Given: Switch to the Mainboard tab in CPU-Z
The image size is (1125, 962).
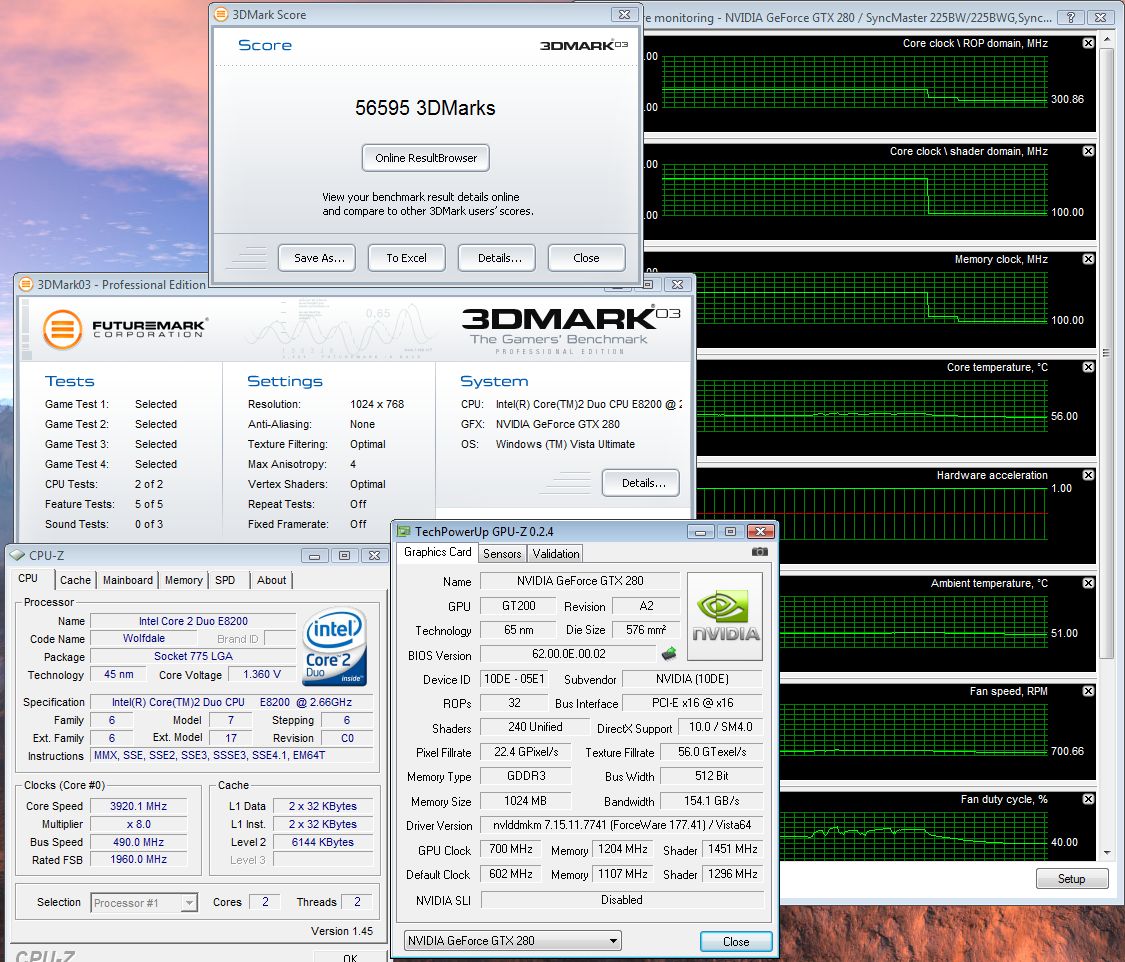Looking at the screenshot, I should (128, 580).
